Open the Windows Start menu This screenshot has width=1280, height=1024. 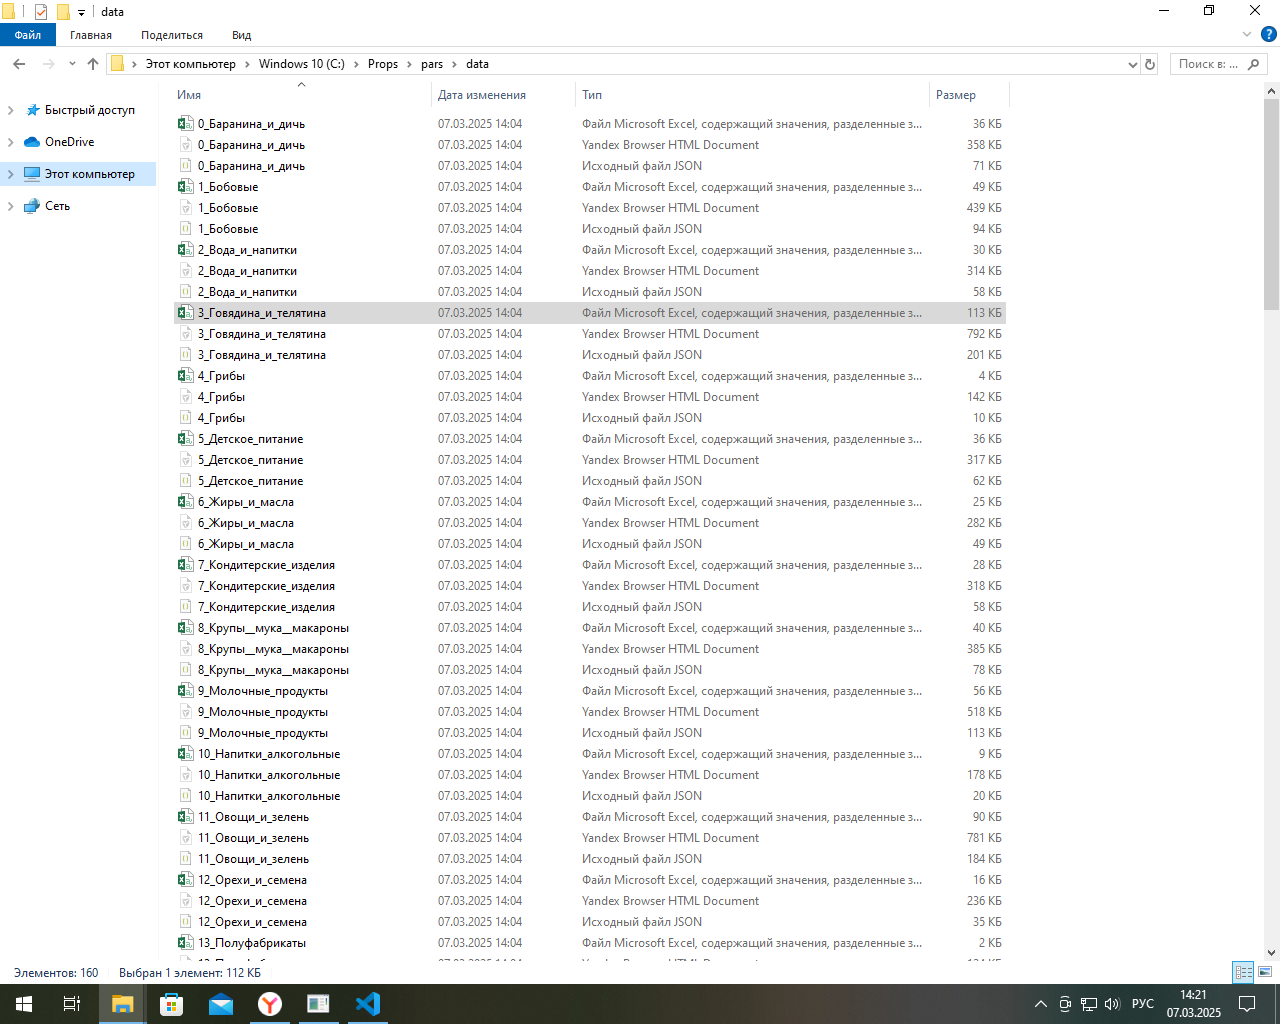[24, 1004]
